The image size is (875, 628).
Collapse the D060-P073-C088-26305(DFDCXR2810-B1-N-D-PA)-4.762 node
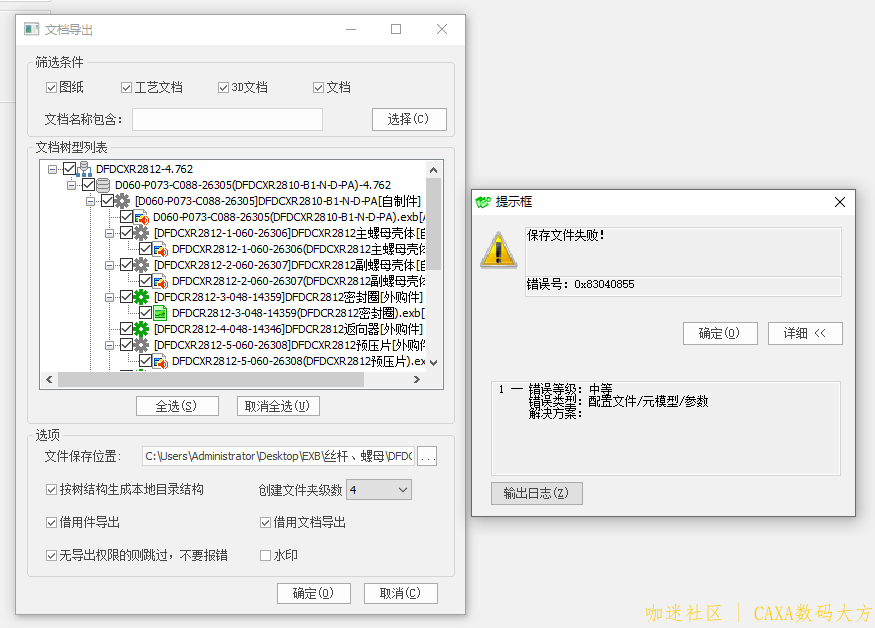point(71,185)
